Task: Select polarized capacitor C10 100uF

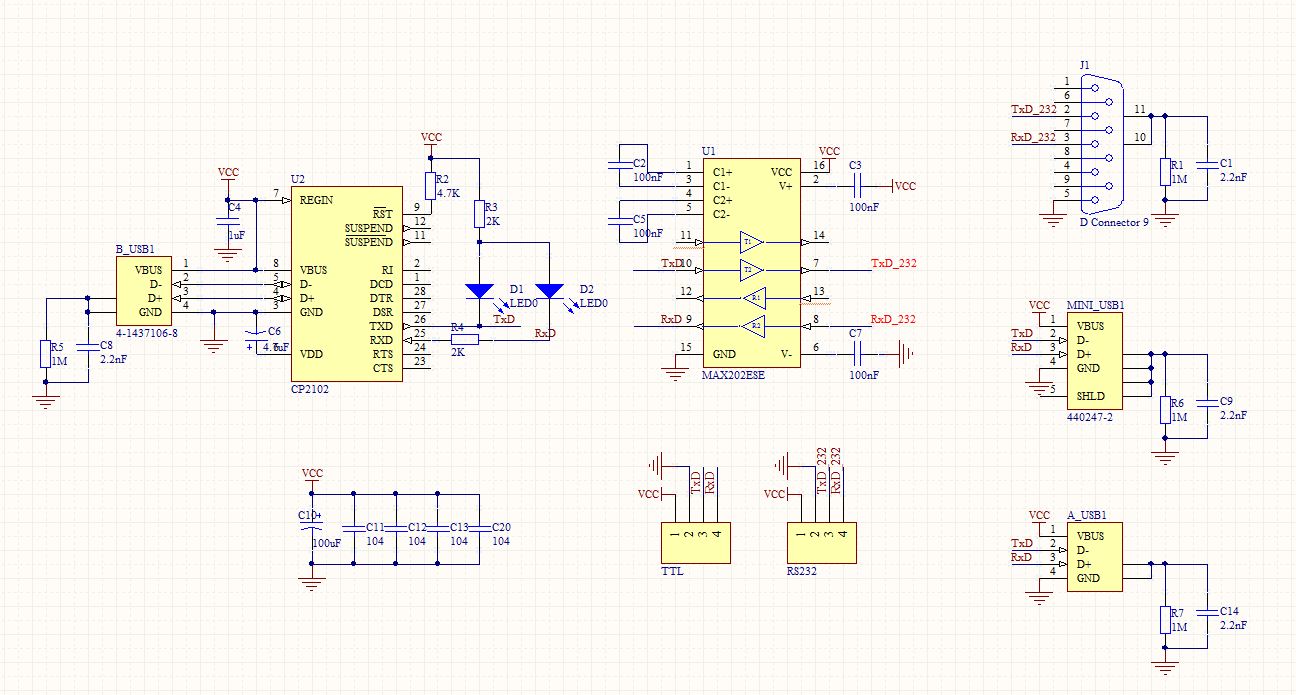Action: click(312, 525)
